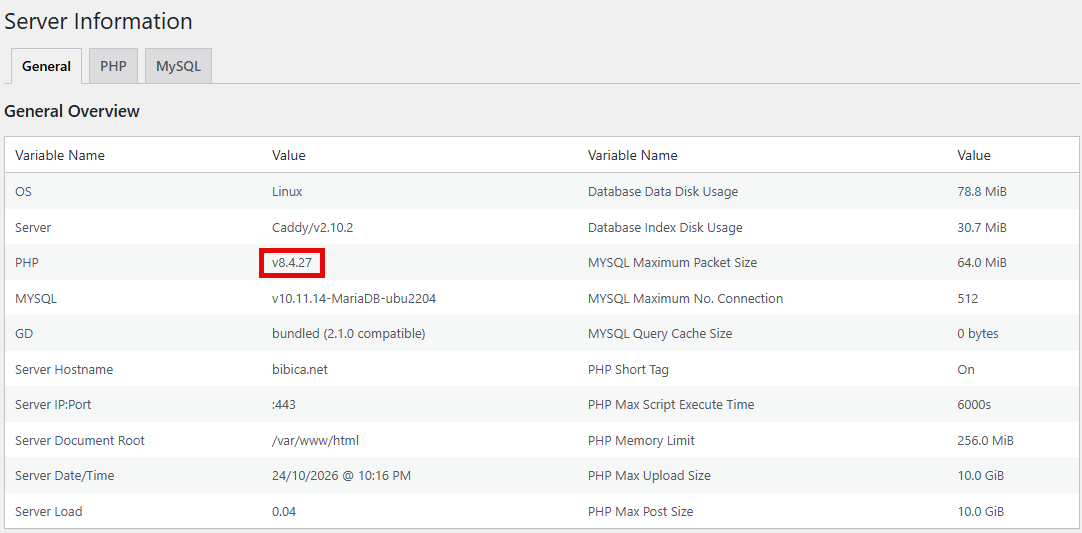Open the PHP tab
Screen dimensions: 1082x533
tap(113, 66)
